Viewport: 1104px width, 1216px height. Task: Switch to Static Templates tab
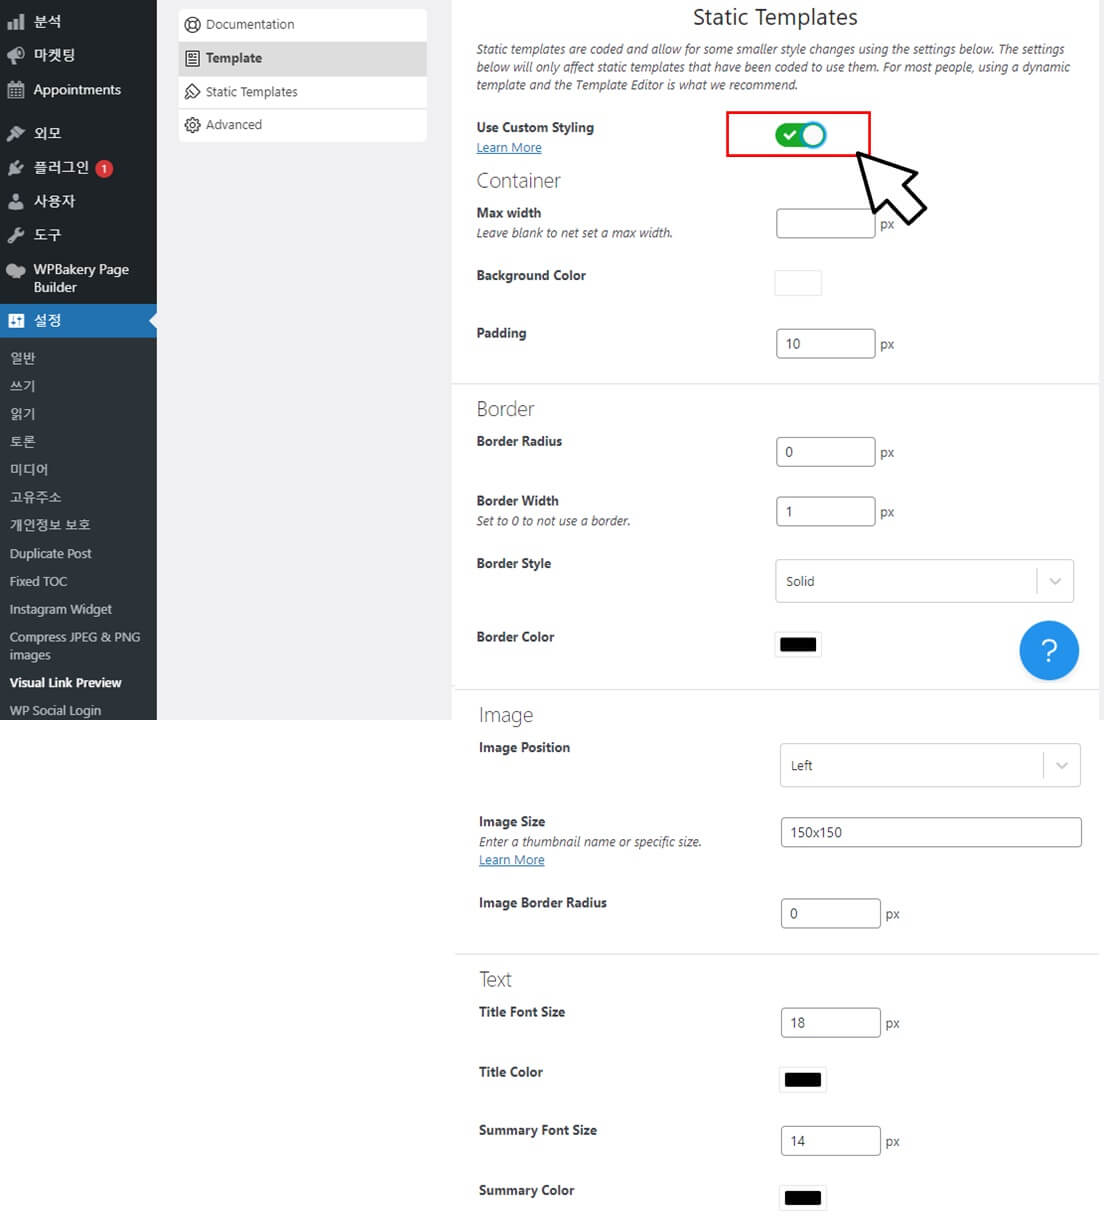[302, 92]
